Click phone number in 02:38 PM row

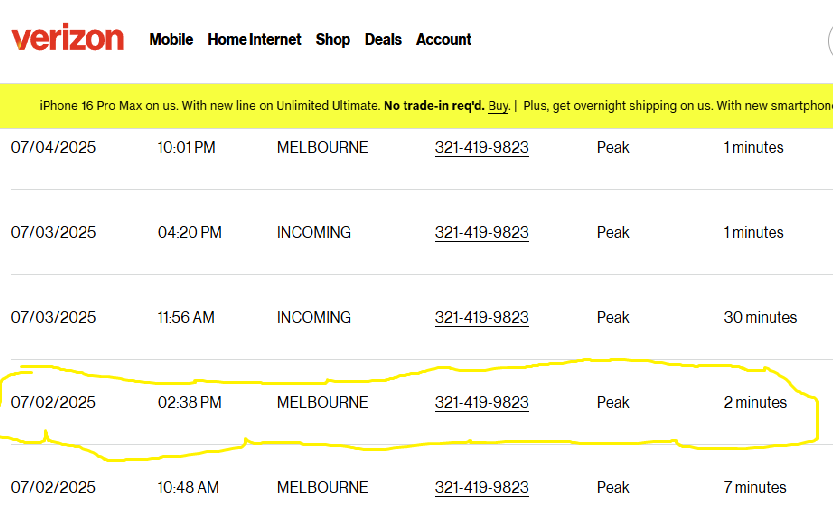point(482,403)
